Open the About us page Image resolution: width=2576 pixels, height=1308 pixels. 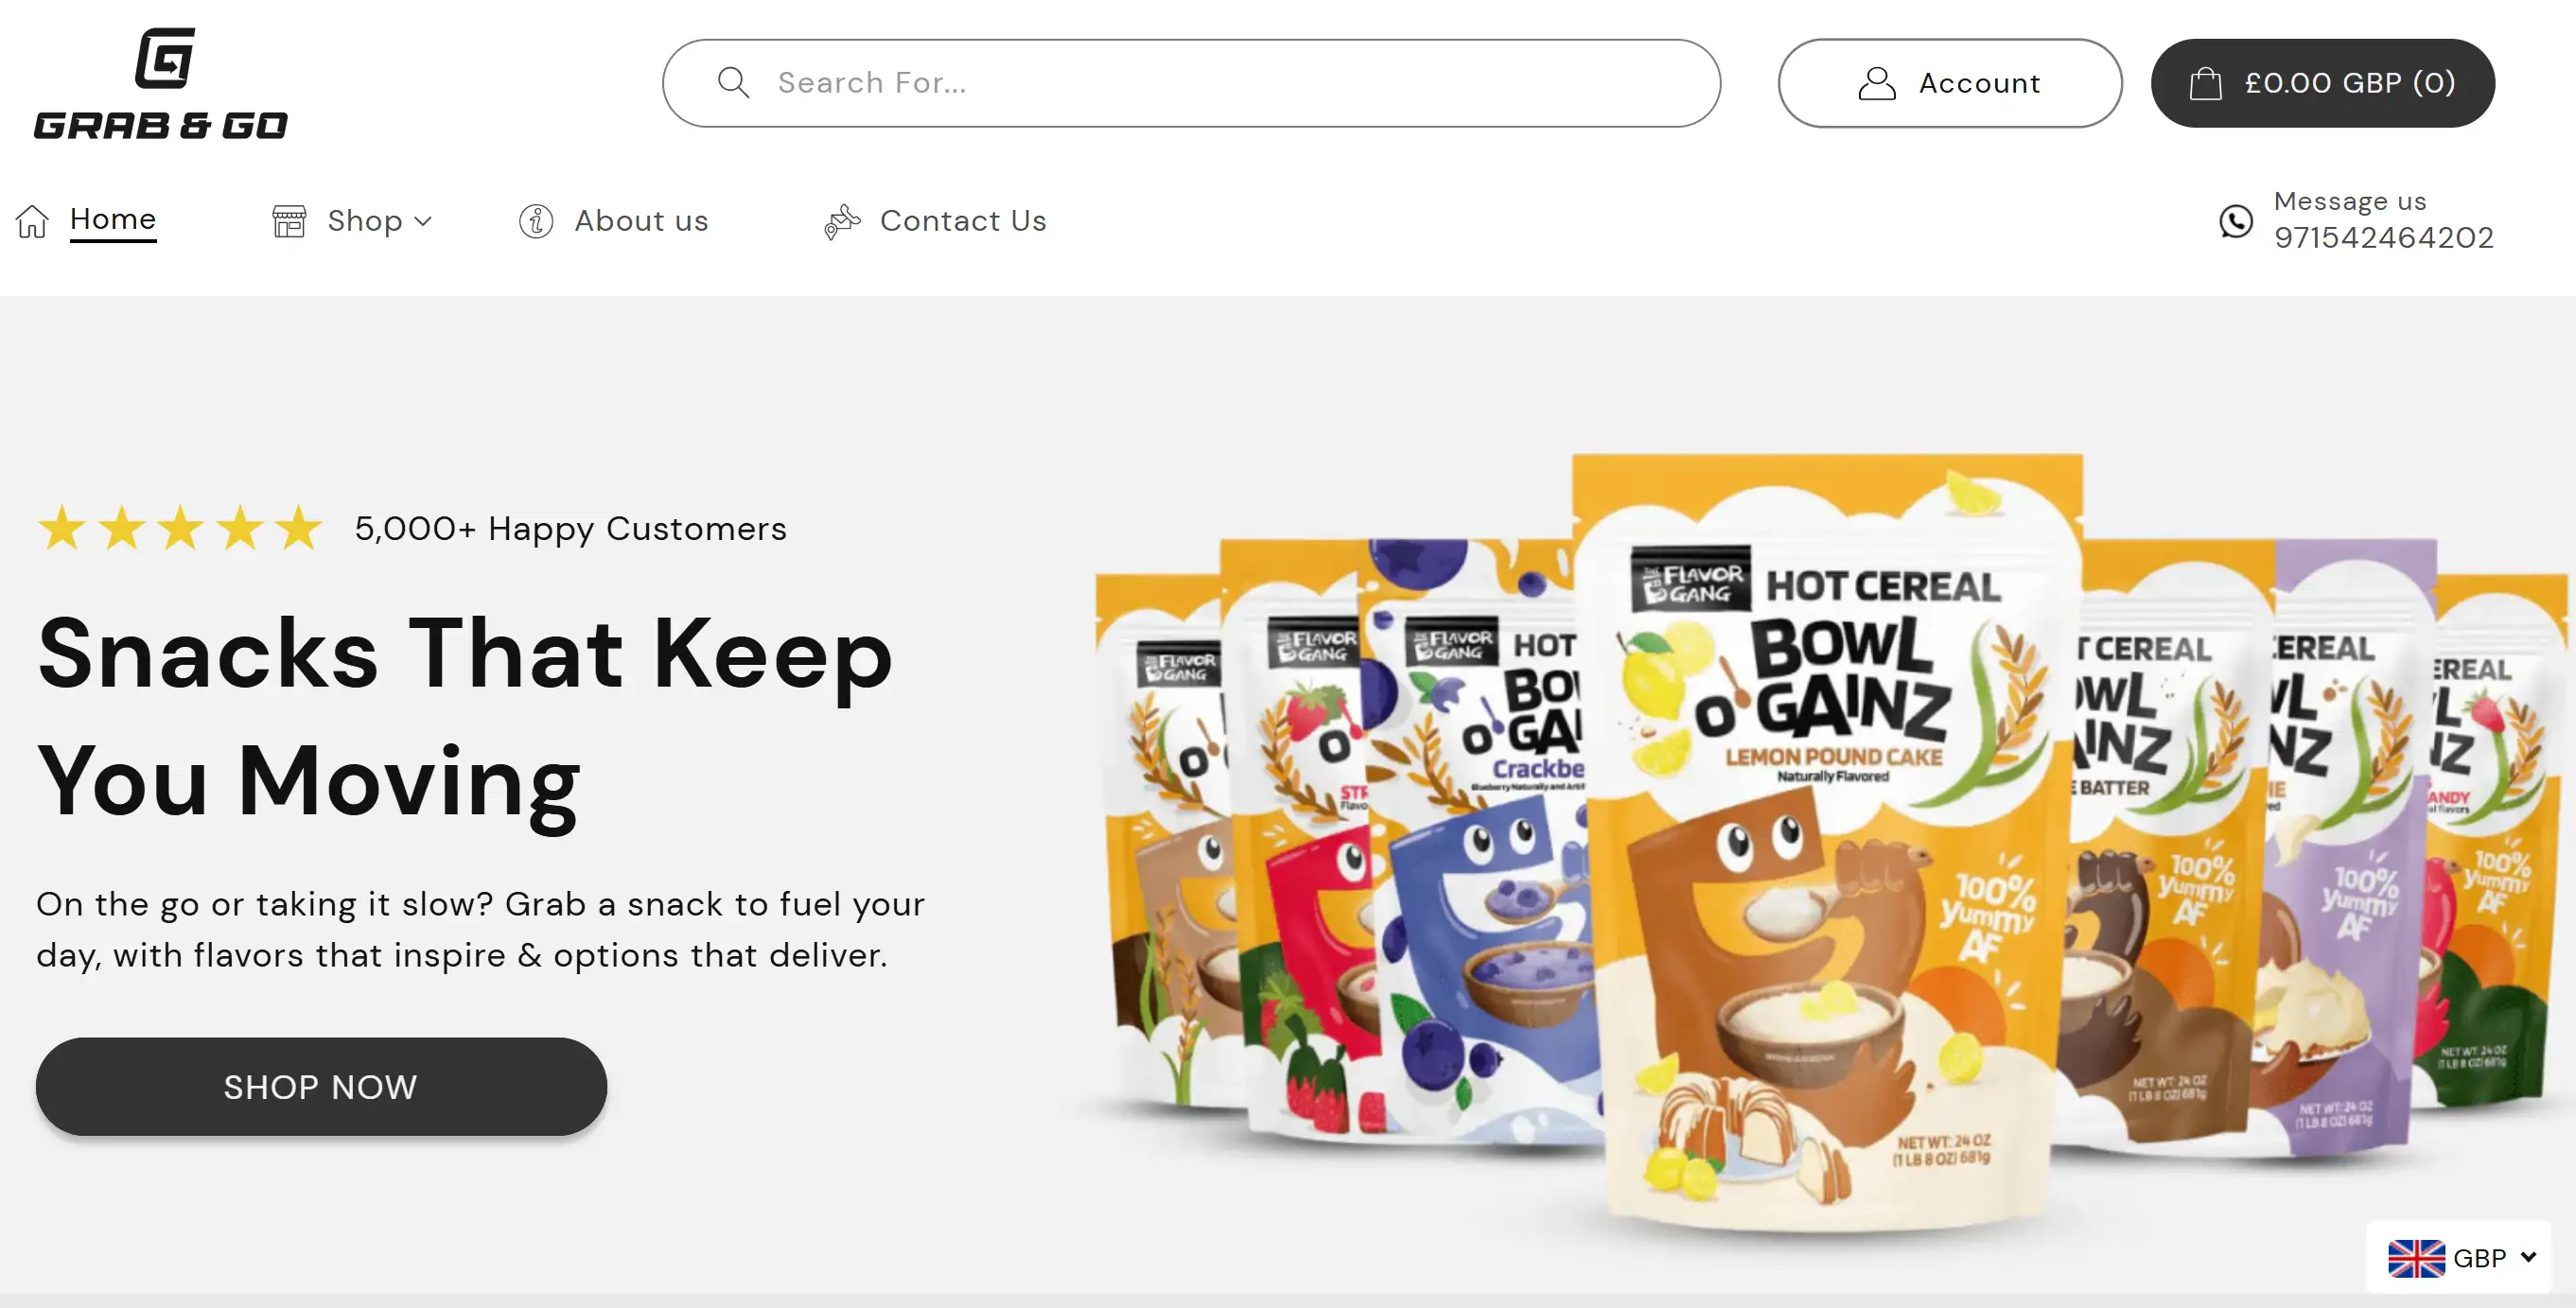641,221
